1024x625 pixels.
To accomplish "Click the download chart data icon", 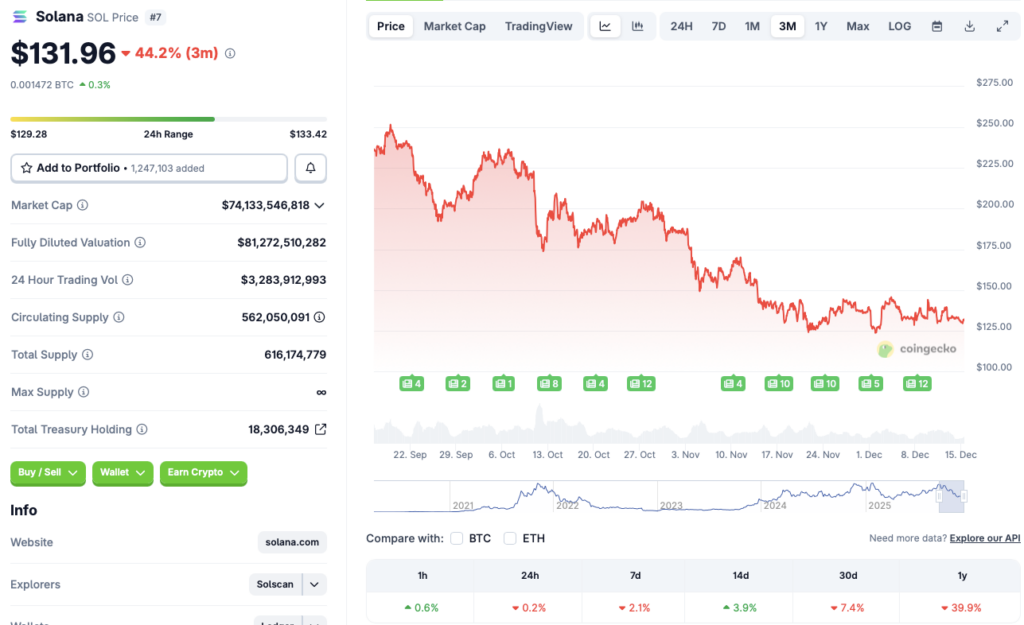I will (969, 26).
